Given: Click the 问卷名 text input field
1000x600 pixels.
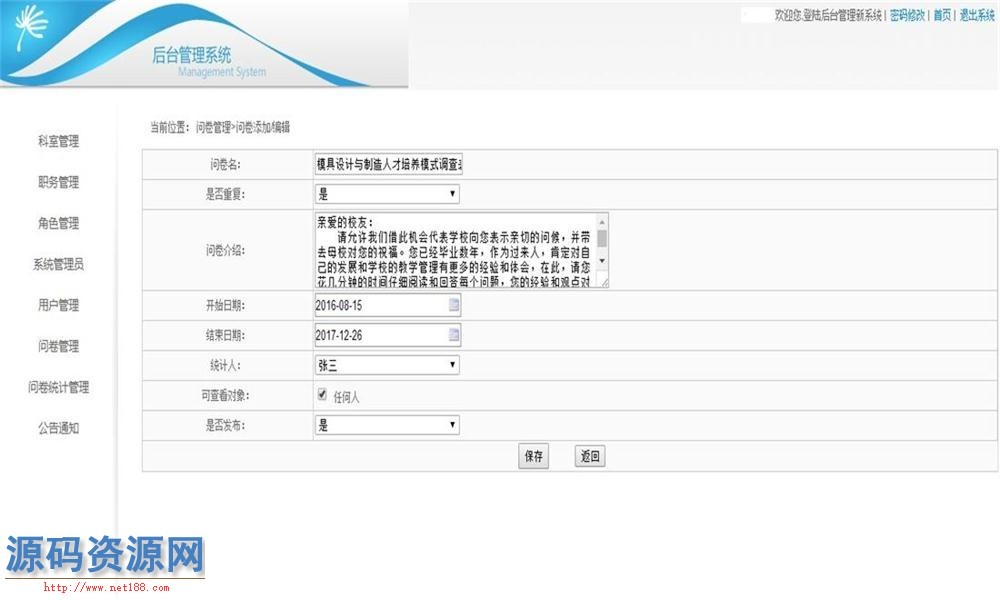Looking at the screenshot, I should pos(388,164).
